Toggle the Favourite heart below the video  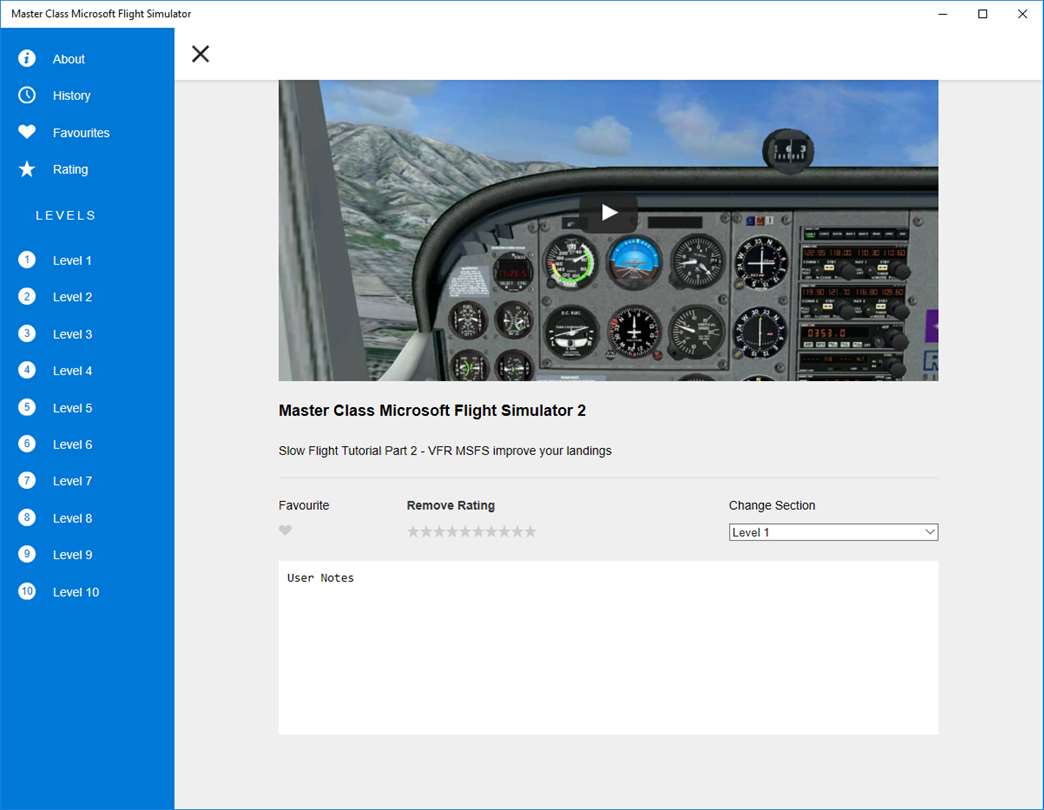click(x=285, y=530)
